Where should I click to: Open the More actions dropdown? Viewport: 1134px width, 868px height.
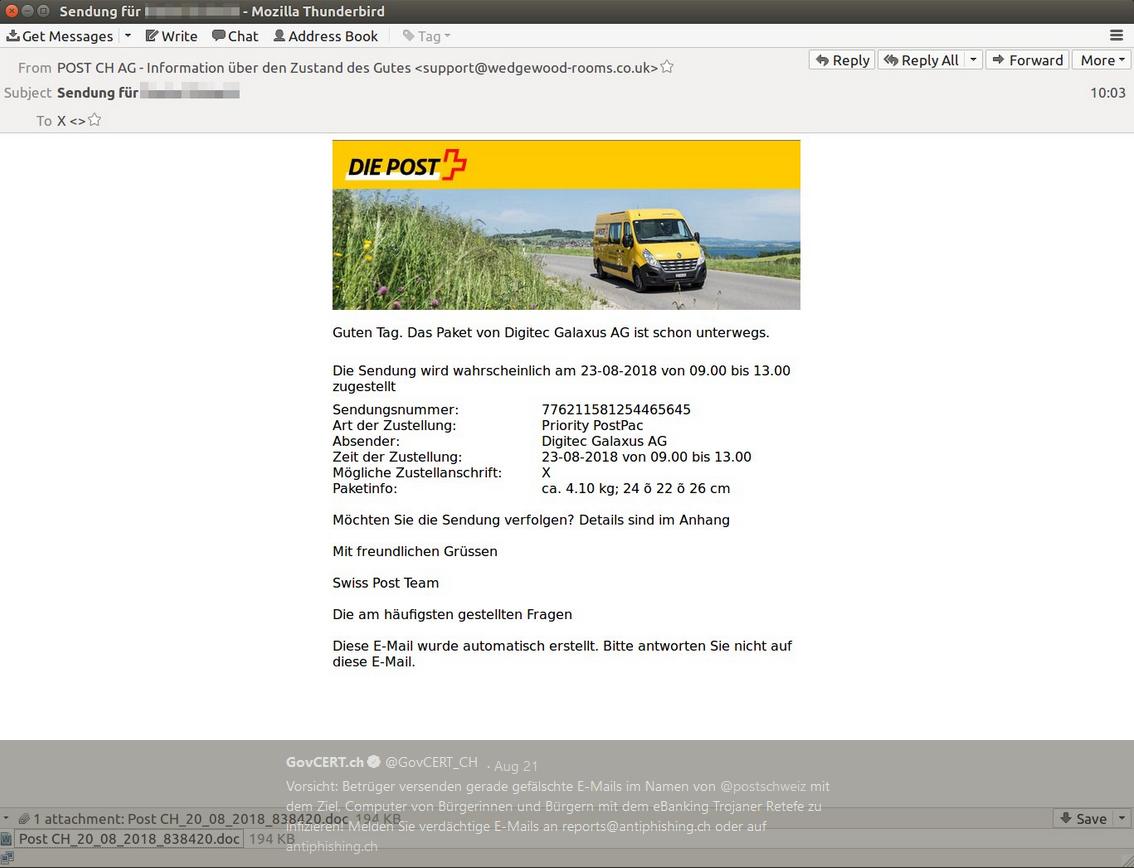tap(1101, 60)
